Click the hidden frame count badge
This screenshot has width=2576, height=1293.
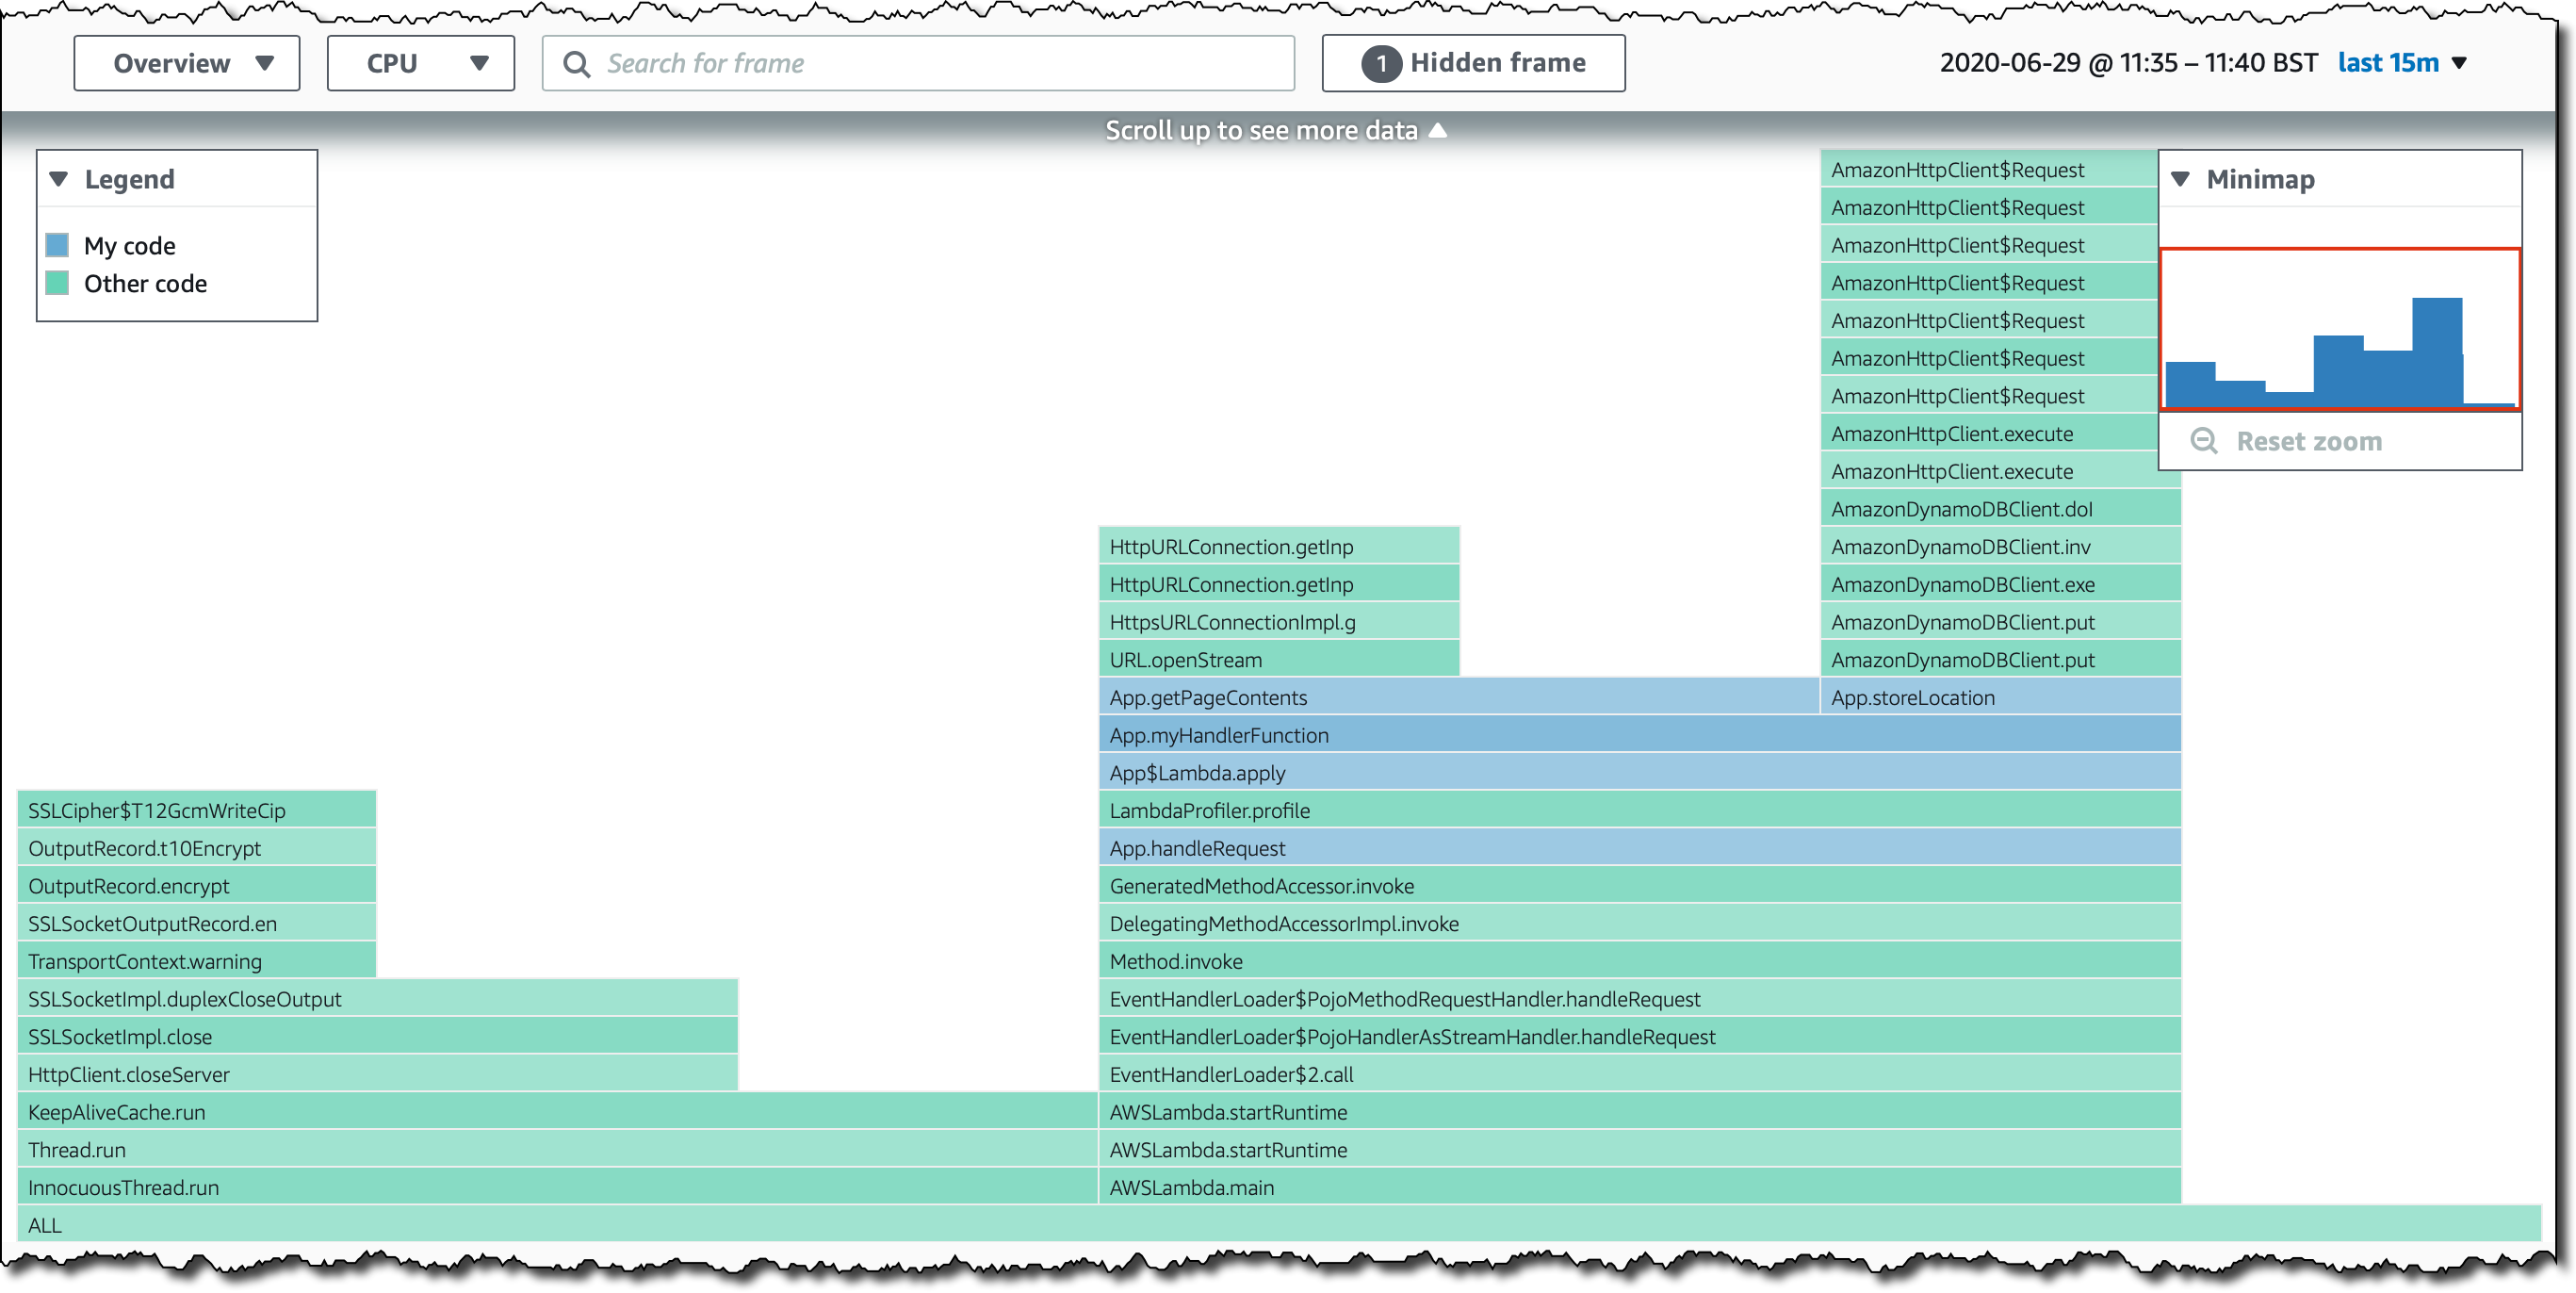(x=1381, y=64)
